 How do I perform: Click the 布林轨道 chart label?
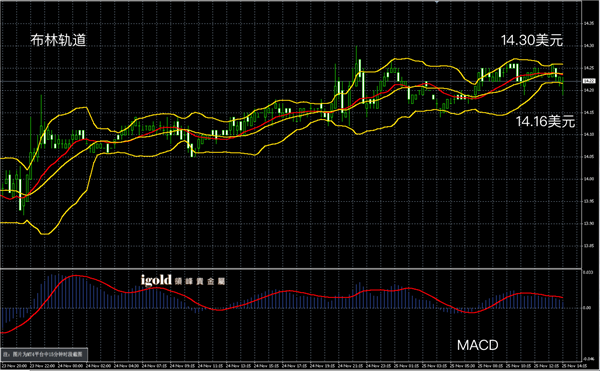tap(58, 40)
